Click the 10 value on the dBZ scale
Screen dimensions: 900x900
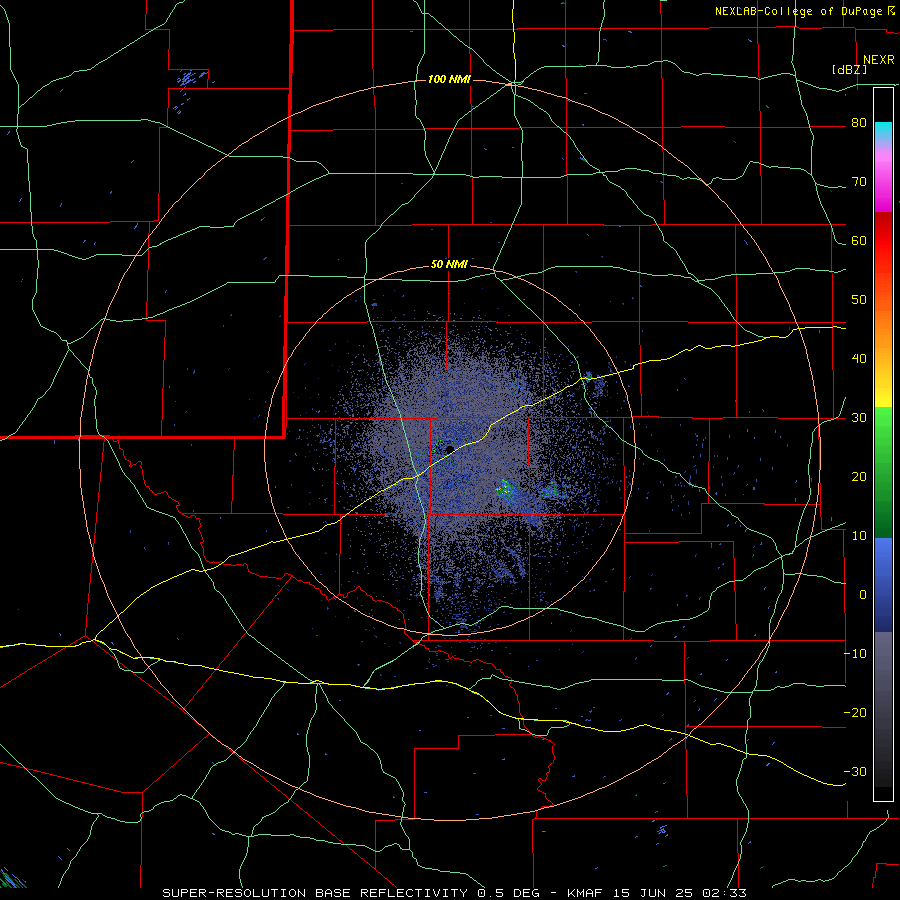coord(859,536)
